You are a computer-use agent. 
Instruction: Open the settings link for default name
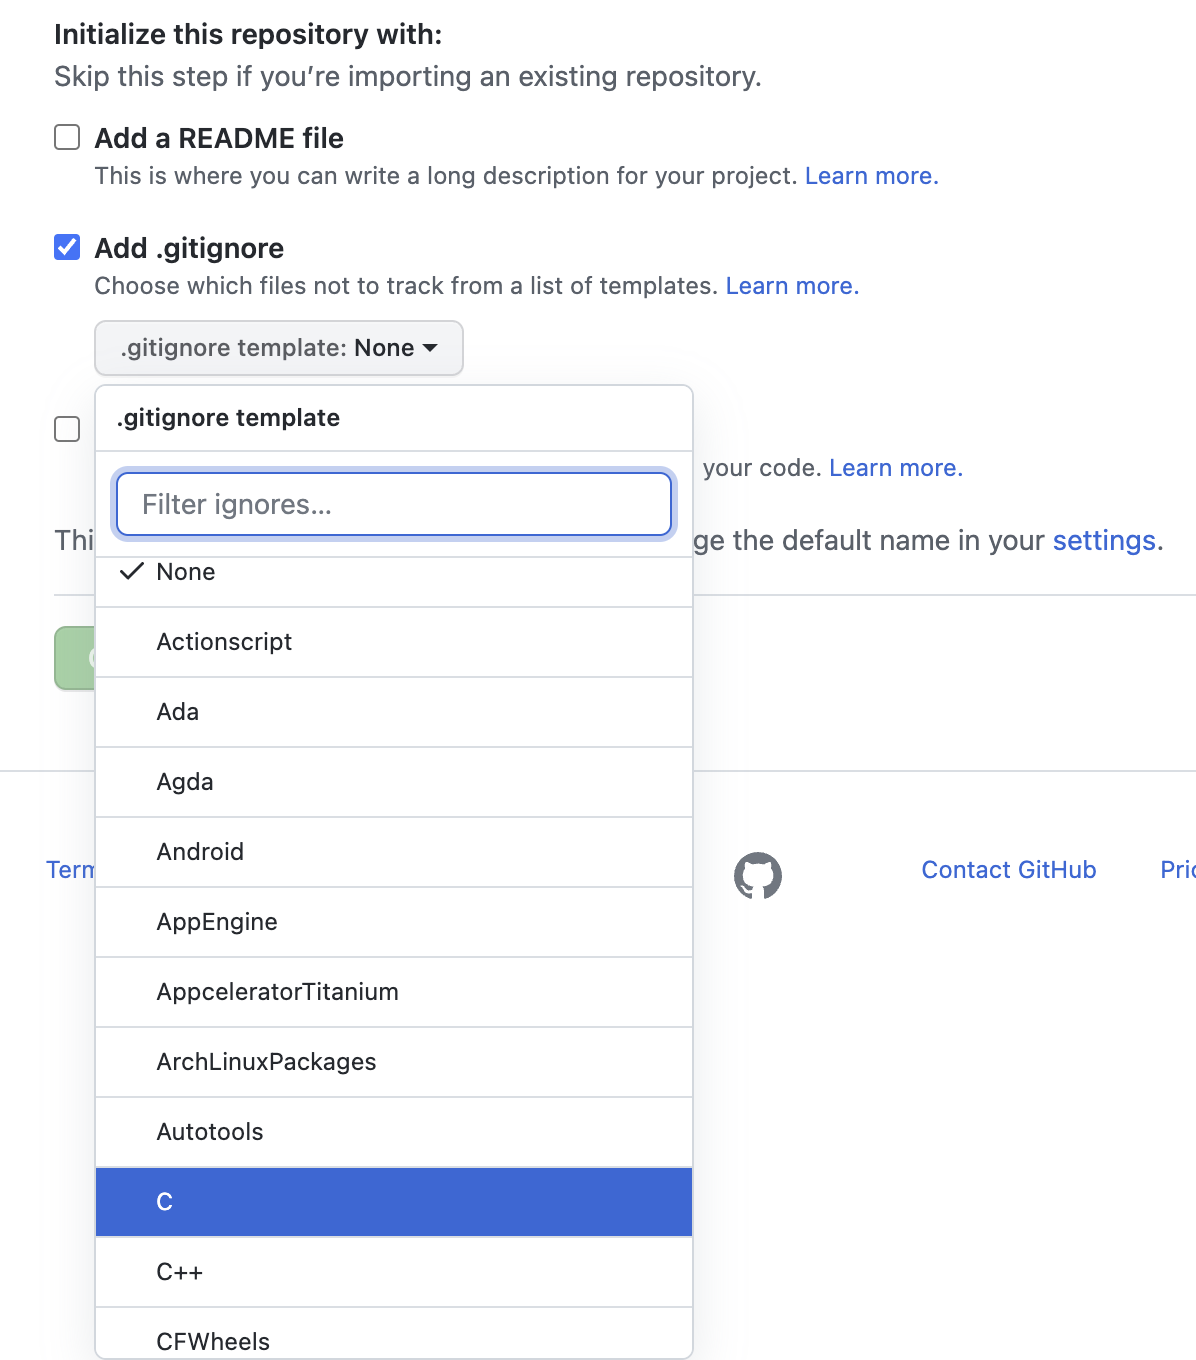point(1104,541)
